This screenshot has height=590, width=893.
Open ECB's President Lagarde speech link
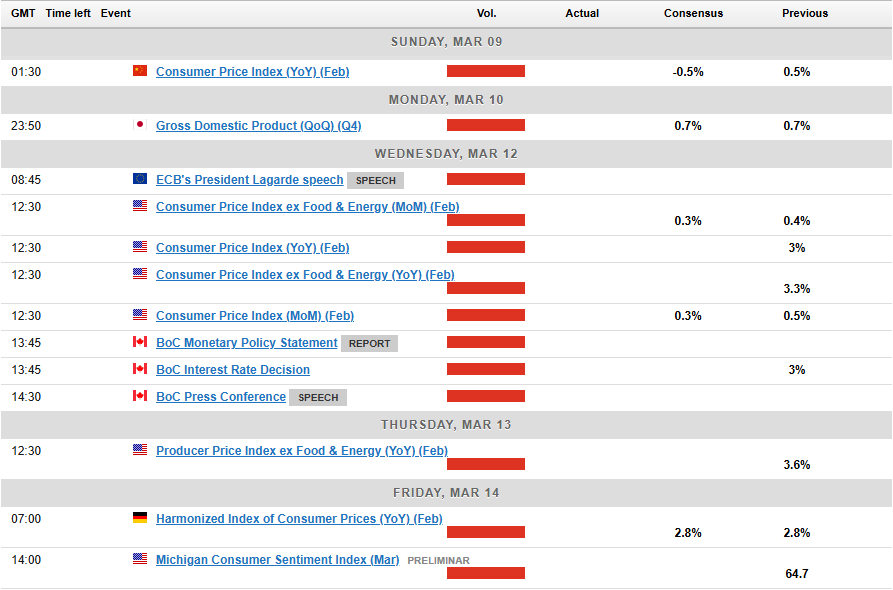click(249, 180)
